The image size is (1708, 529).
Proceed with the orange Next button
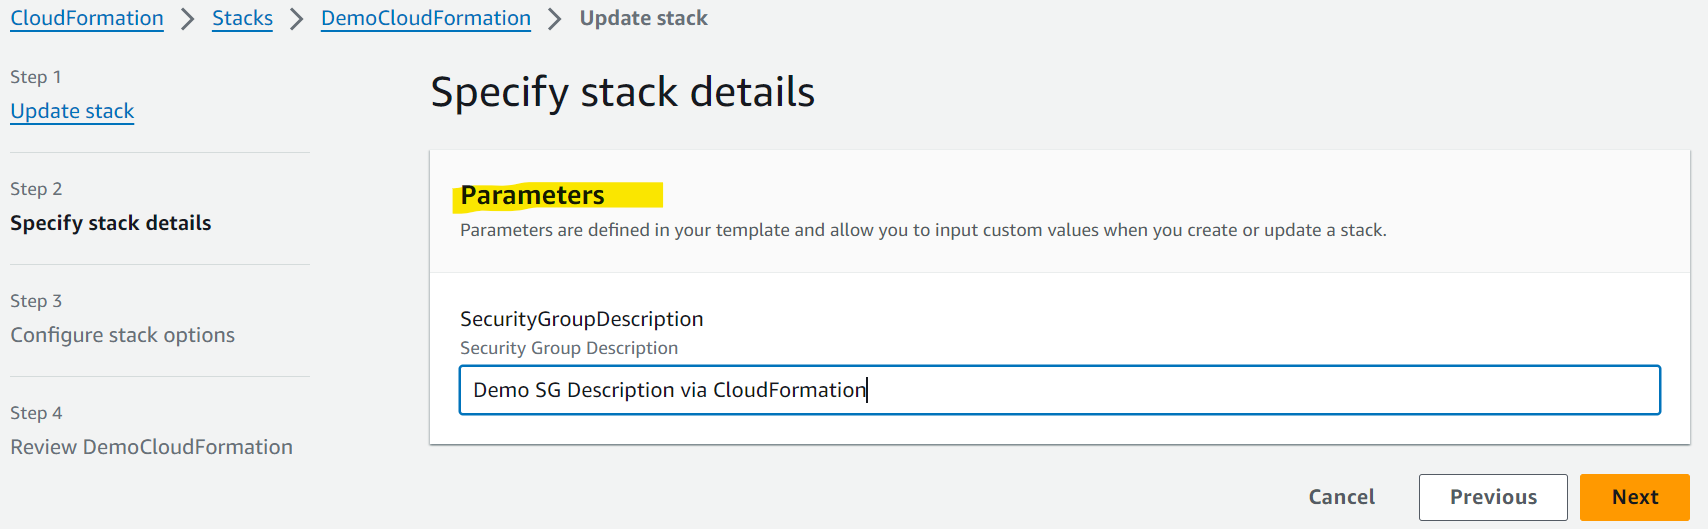(x=1635, y=497)
